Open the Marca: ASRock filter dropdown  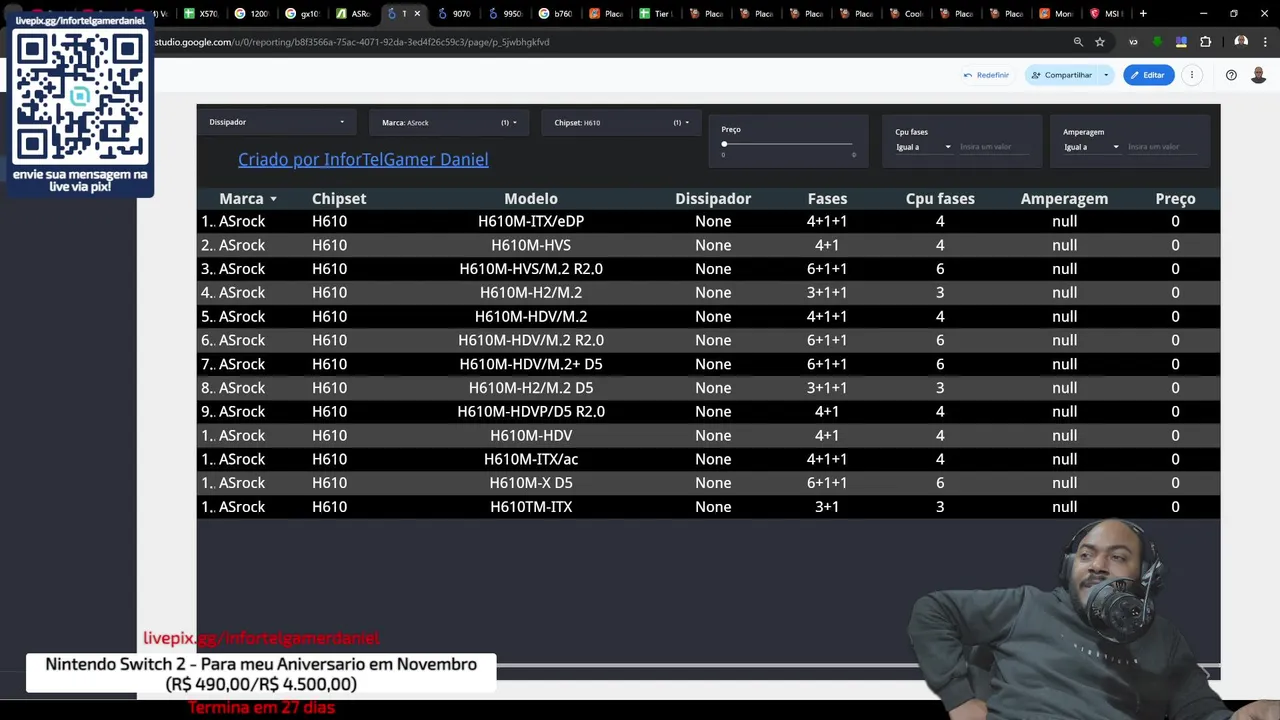(x=449, y=123)
